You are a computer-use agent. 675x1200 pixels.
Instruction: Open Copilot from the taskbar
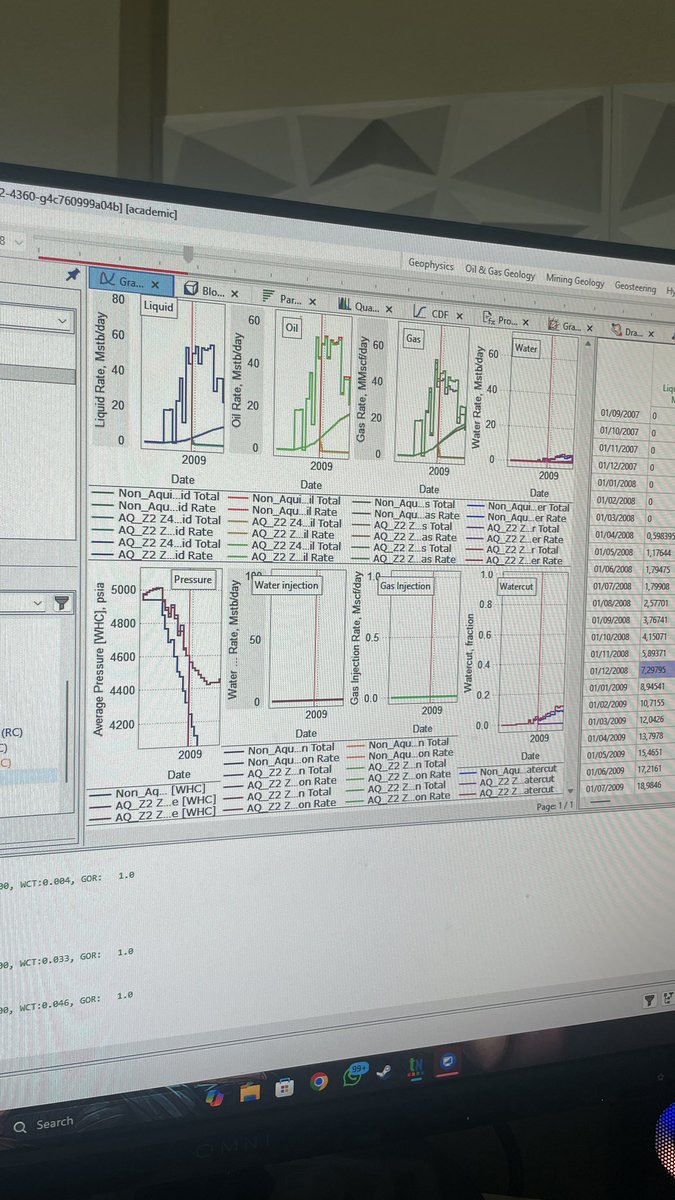pos(214,1099)
